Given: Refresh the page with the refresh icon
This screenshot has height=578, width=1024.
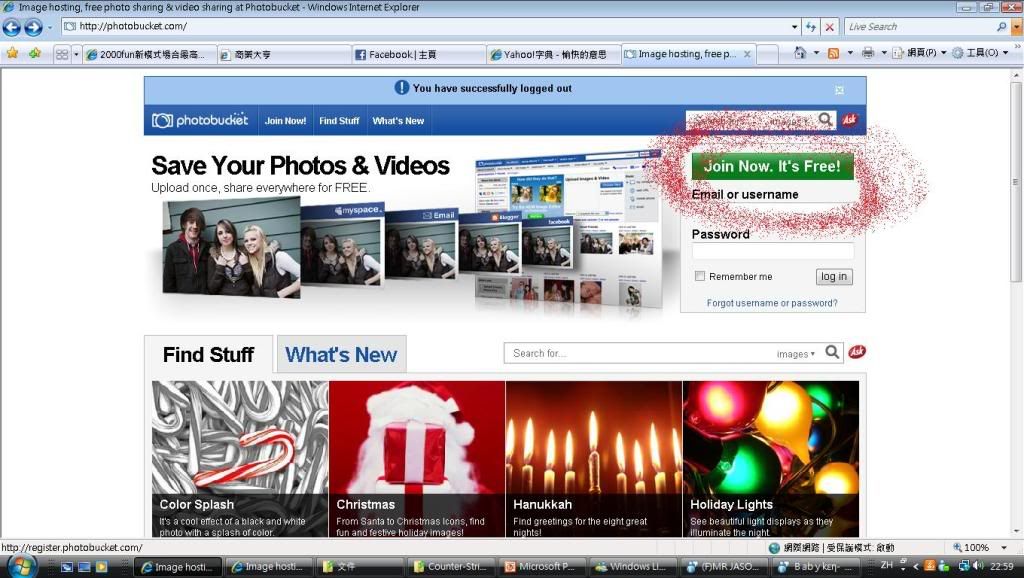Looking at the screenshot, I should point(811,27).
